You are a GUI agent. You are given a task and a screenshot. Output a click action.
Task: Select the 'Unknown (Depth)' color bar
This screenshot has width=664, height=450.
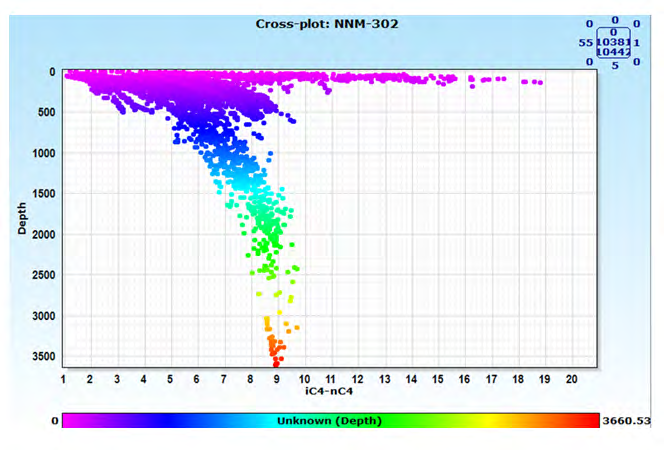[331, 421]
